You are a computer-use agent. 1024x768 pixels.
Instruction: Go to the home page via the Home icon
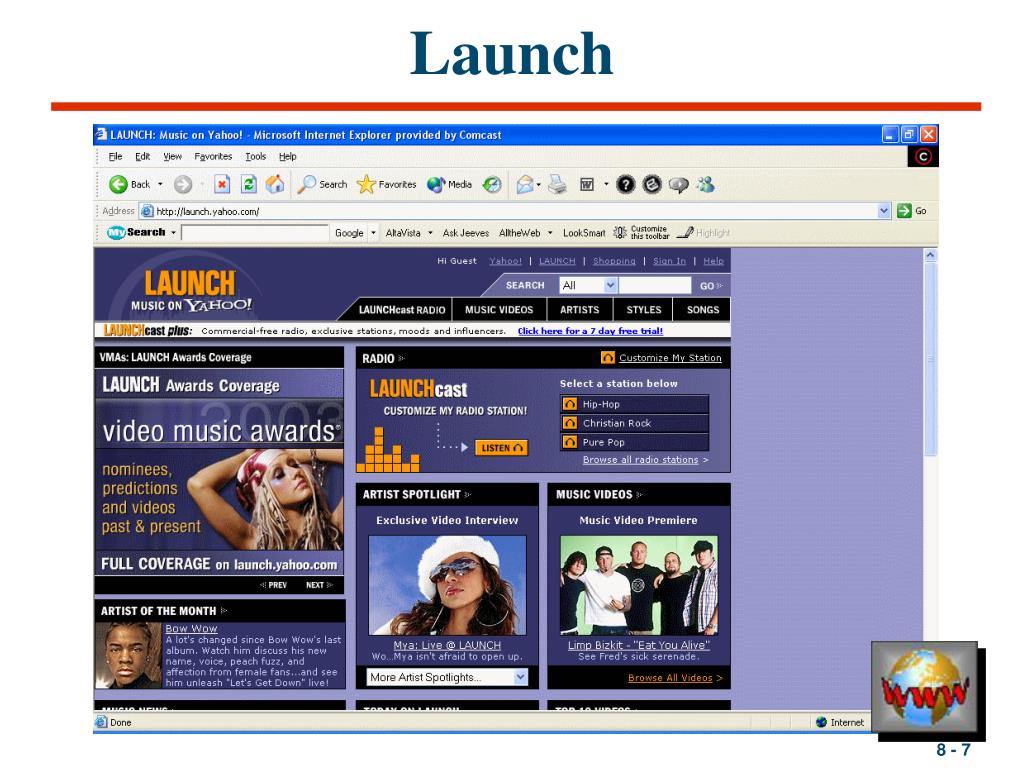click(x=275, y=184)
